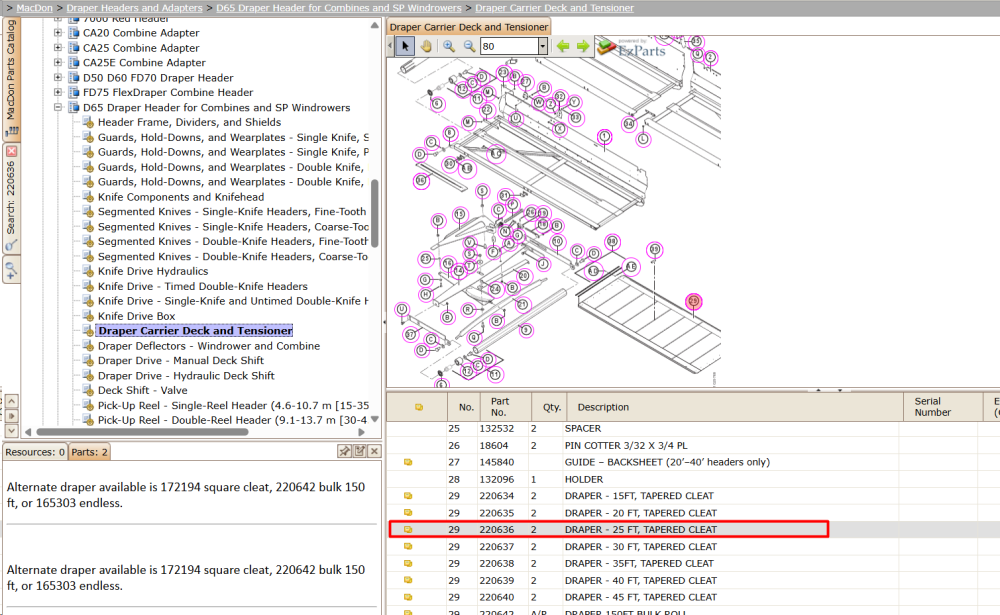Open MacDon breadcrumb link
Viewport: 1000px width, 615px height.
tap(34, 8)
